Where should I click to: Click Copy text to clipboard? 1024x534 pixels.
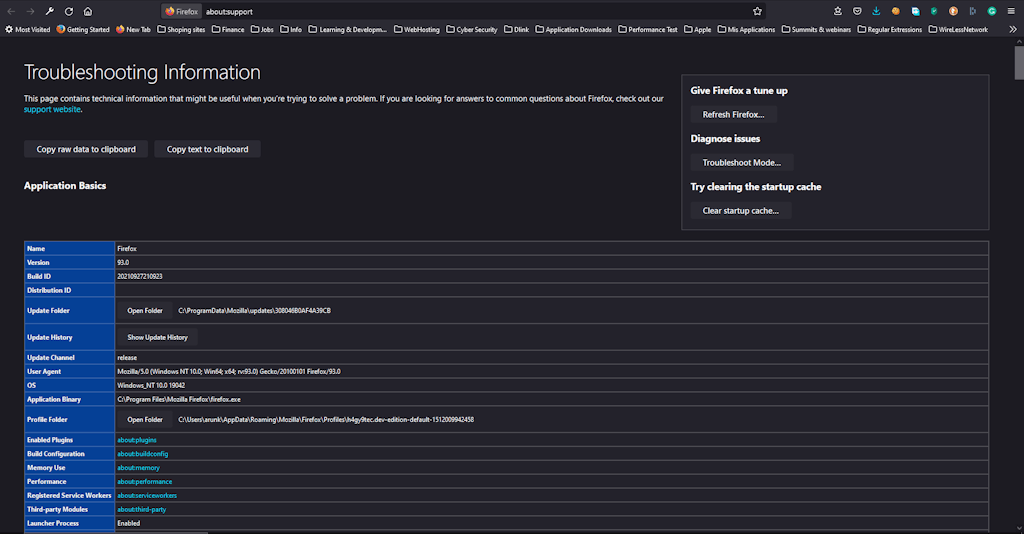208,149
